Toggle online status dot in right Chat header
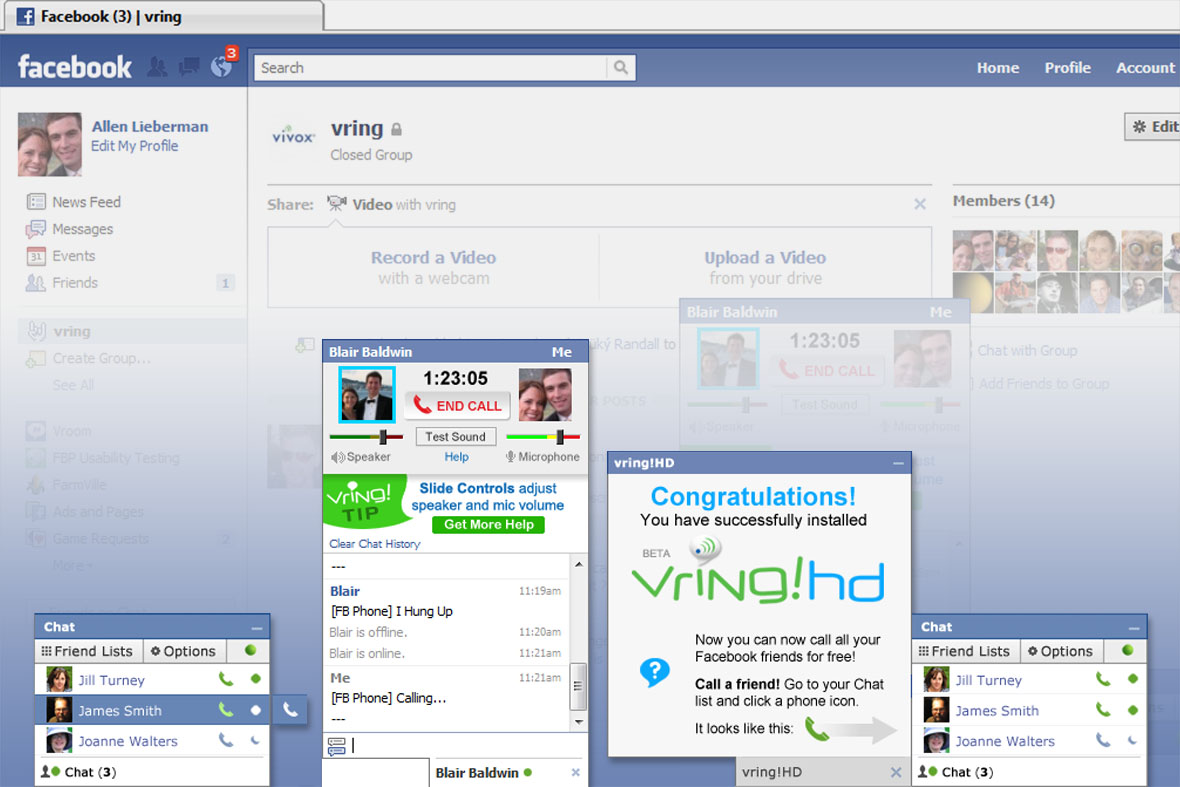Screen dimensions: 1180x787 pyautogui.click(x=1127, y=650)
